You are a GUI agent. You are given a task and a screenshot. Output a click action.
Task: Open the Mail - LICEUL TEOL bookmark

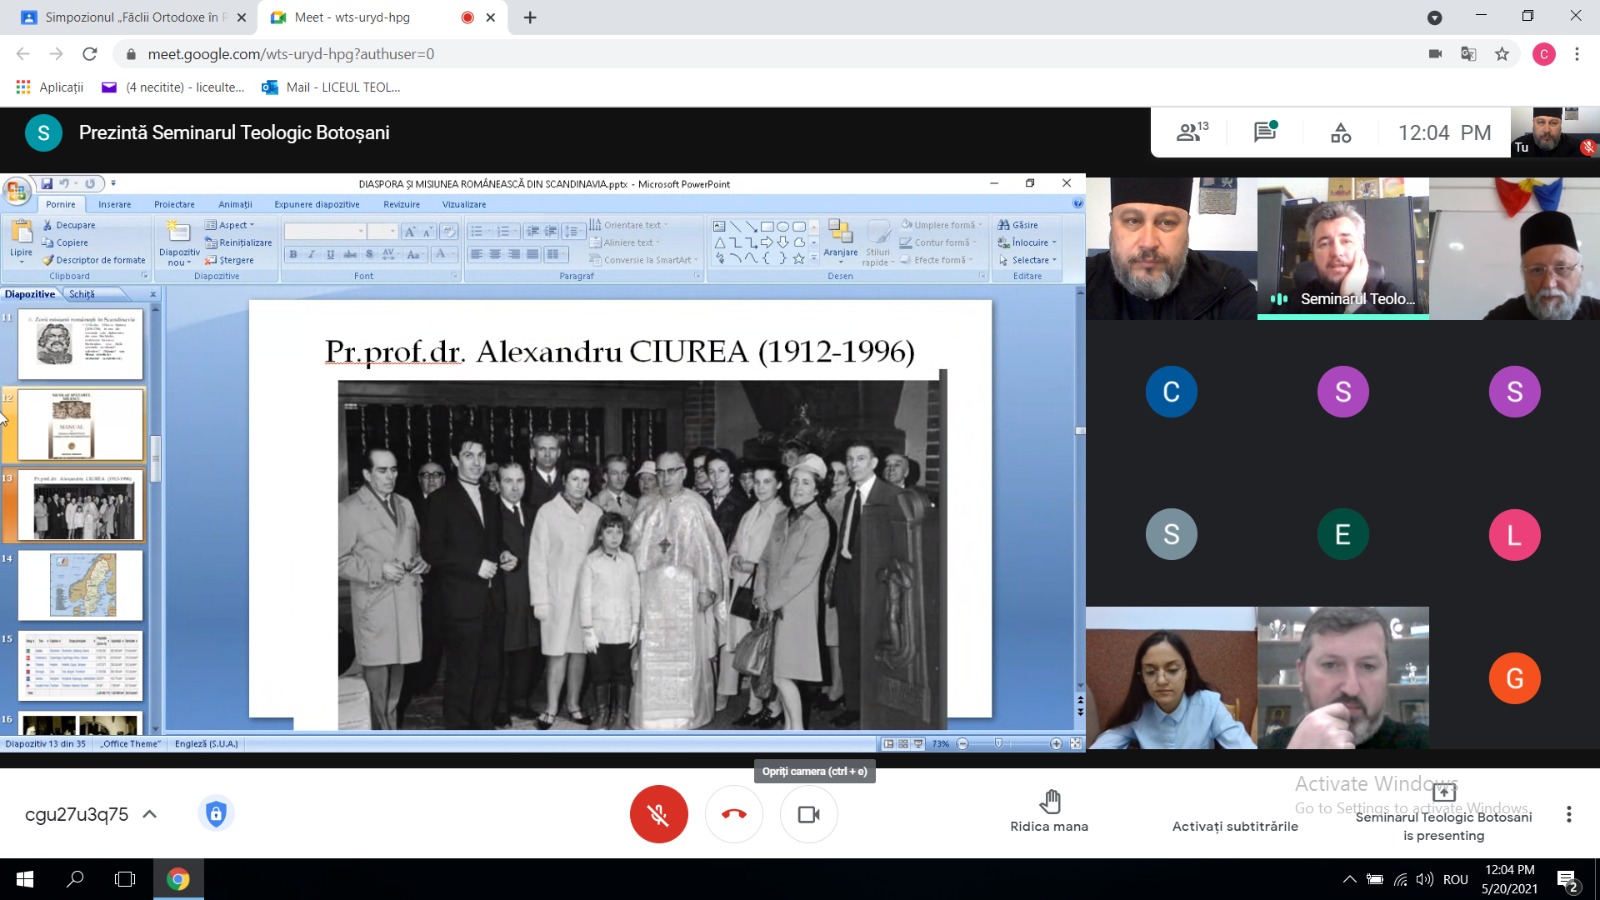331,87
